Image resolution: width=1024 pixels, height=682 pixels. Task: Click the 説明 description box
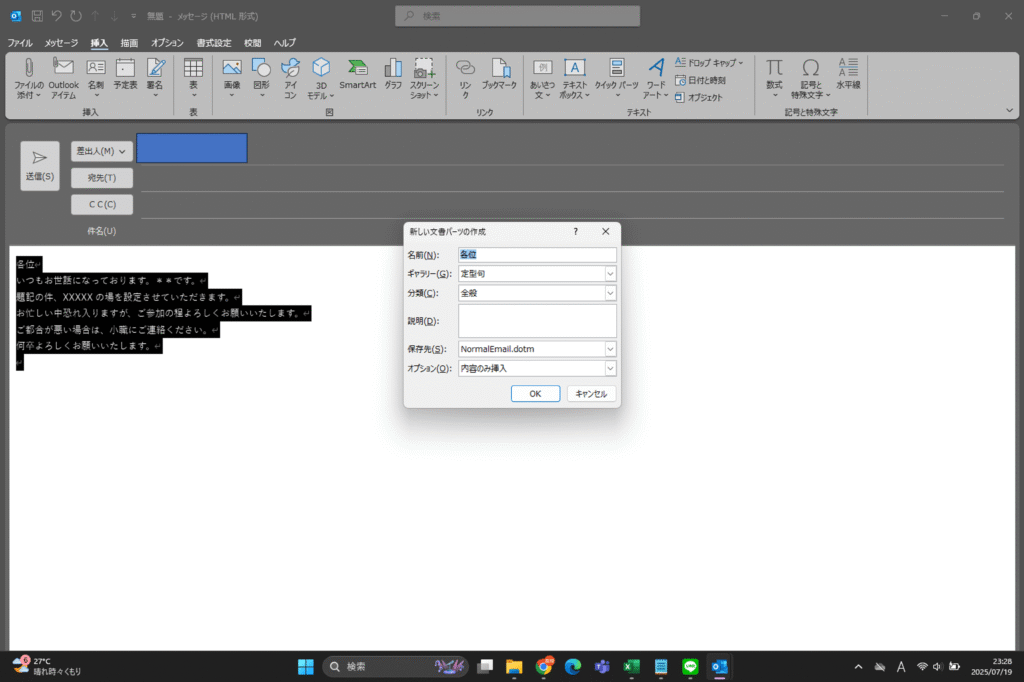pyautogui.click(x=537, y=321)
